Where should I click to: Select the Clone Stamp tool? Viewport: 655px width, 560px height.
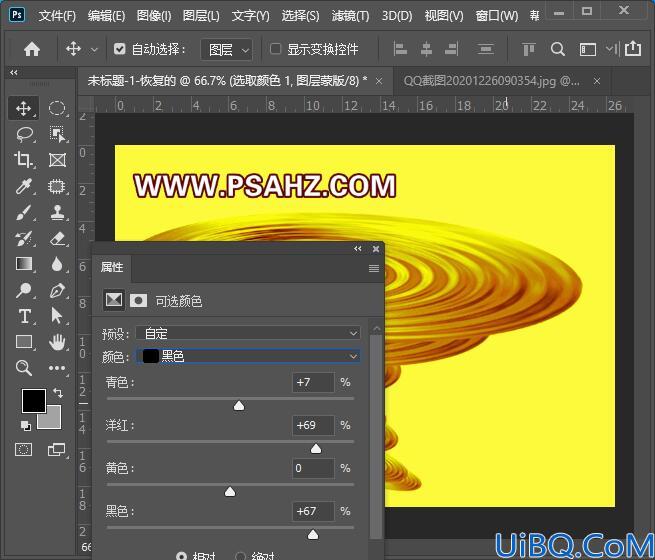[x=57, y=213]
